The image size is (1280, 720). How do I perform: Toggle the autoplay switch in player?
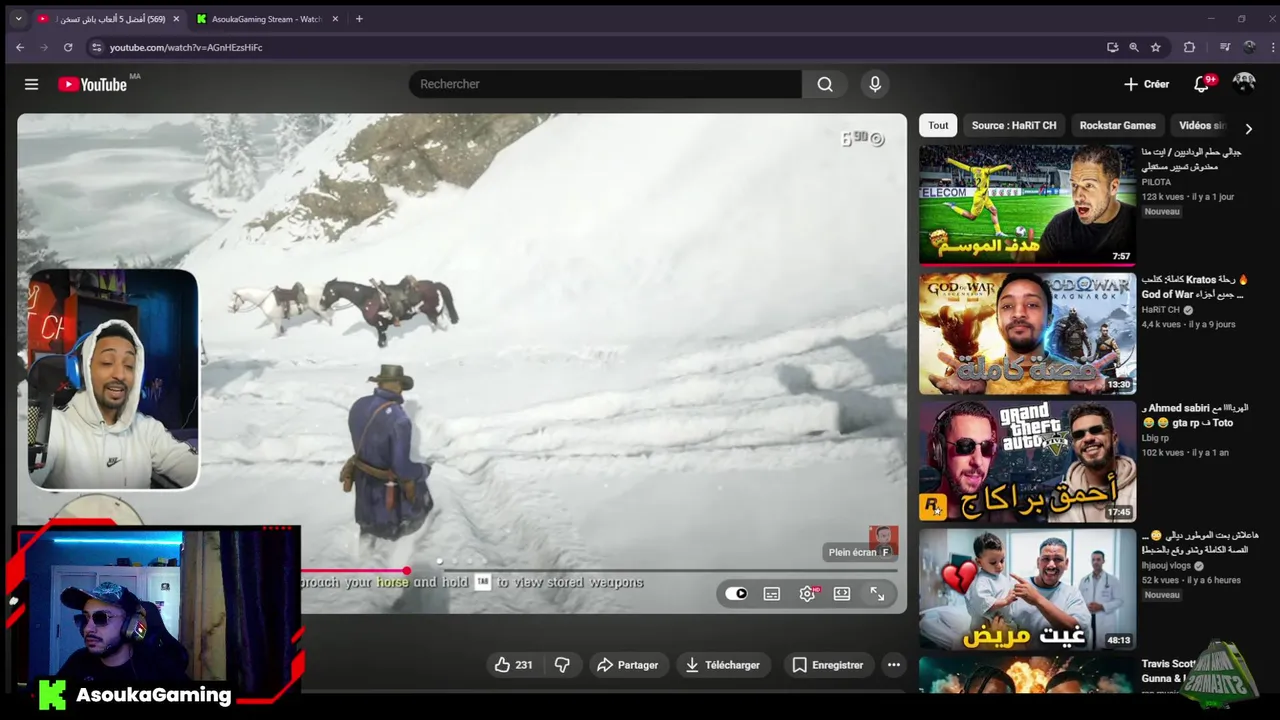(737, 593)
